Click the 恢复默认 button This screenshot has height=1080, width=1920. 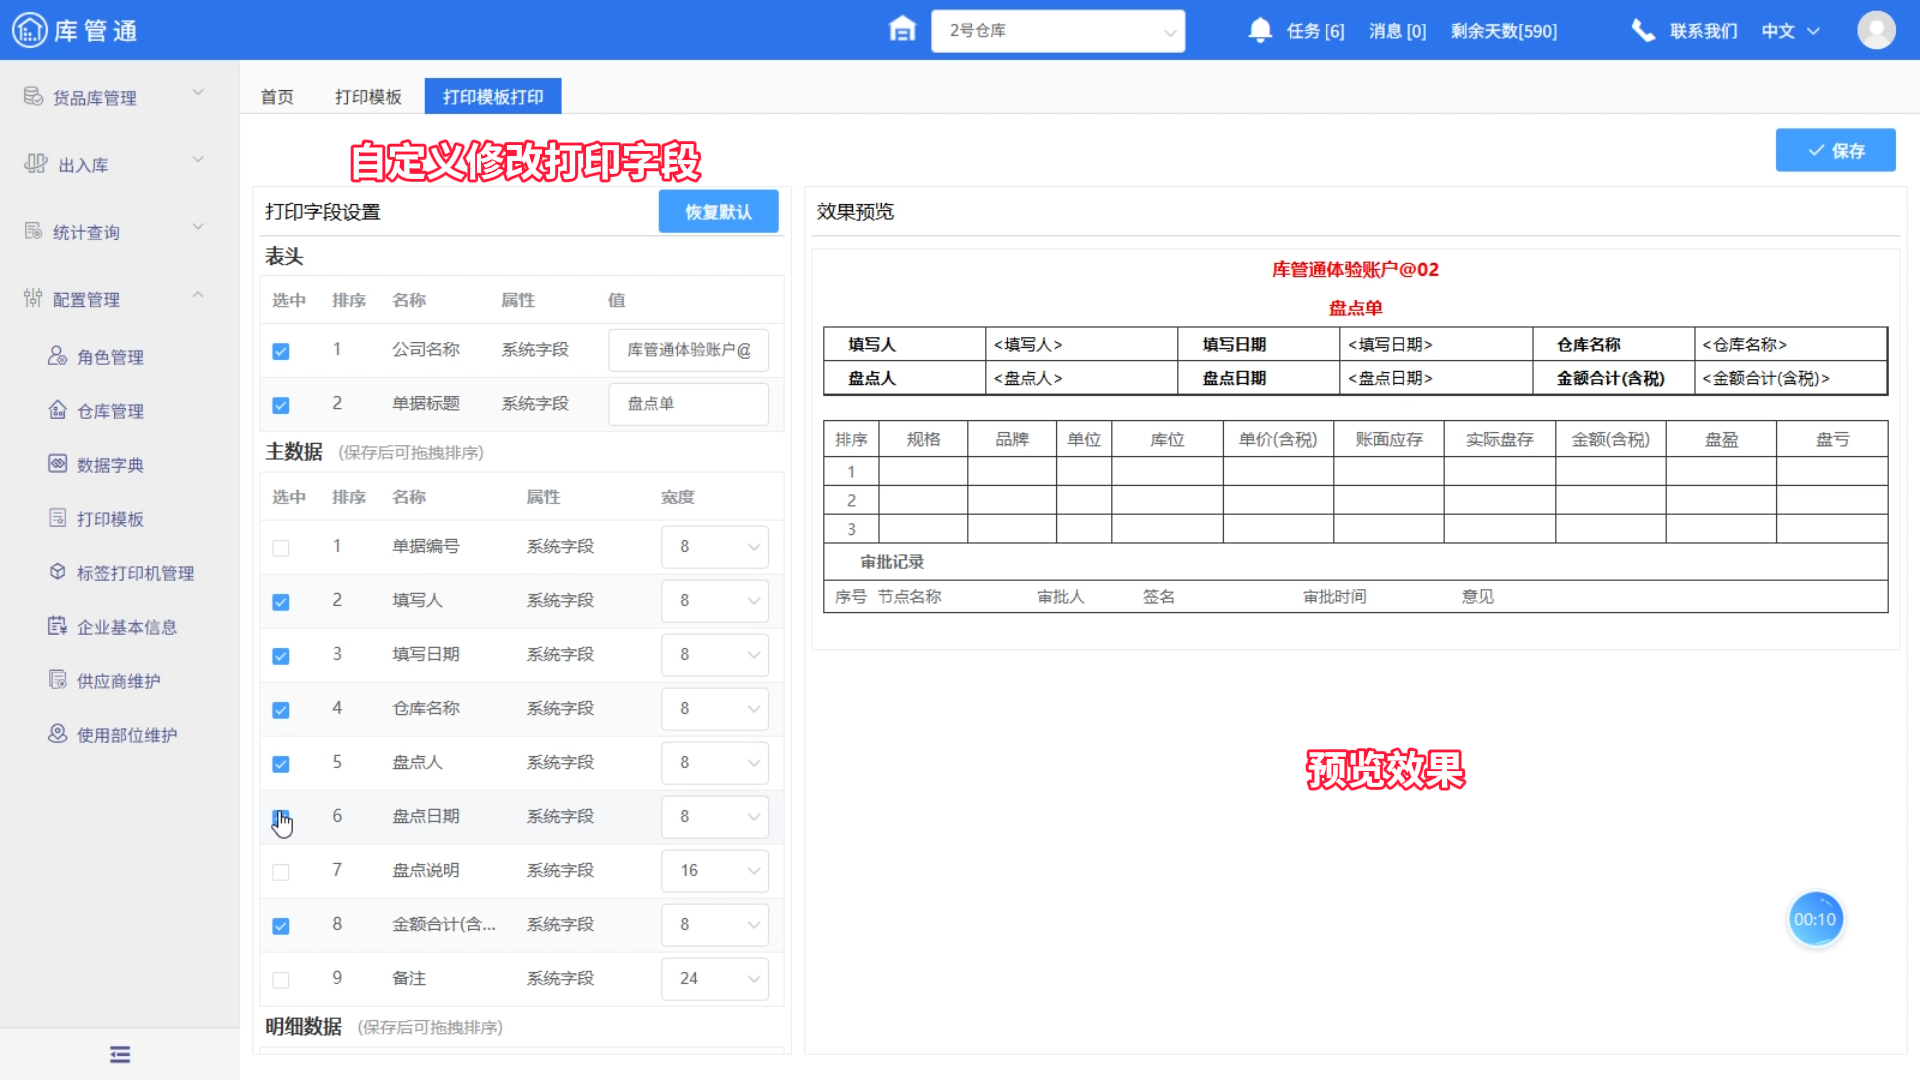[718, 211]
